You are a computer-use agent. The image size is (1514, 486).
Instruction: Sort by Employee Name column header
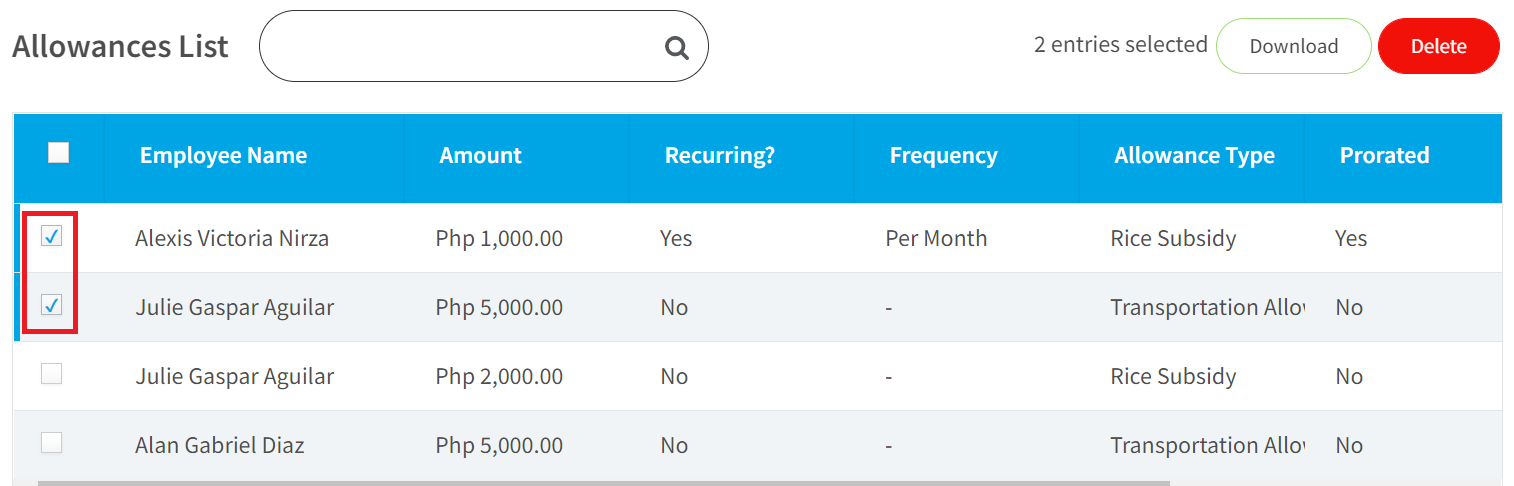pyautogui.click(x=223, y=155)
